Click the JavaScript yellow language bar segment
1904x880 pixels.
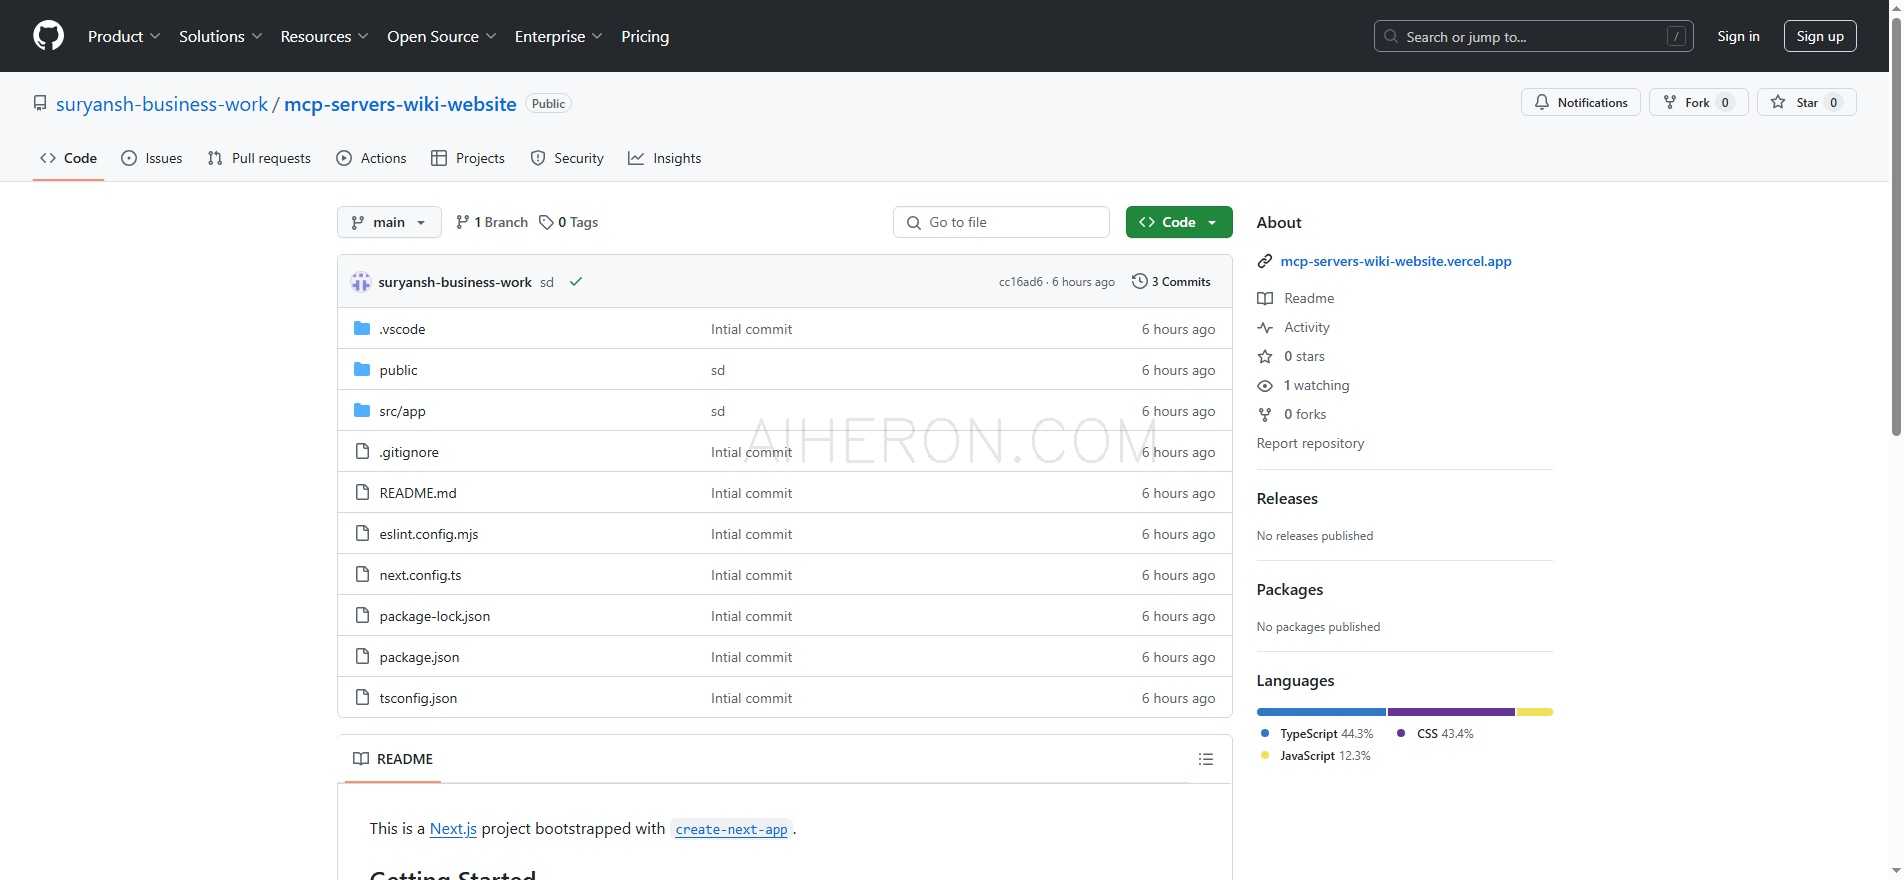[x=1535, y=712]
